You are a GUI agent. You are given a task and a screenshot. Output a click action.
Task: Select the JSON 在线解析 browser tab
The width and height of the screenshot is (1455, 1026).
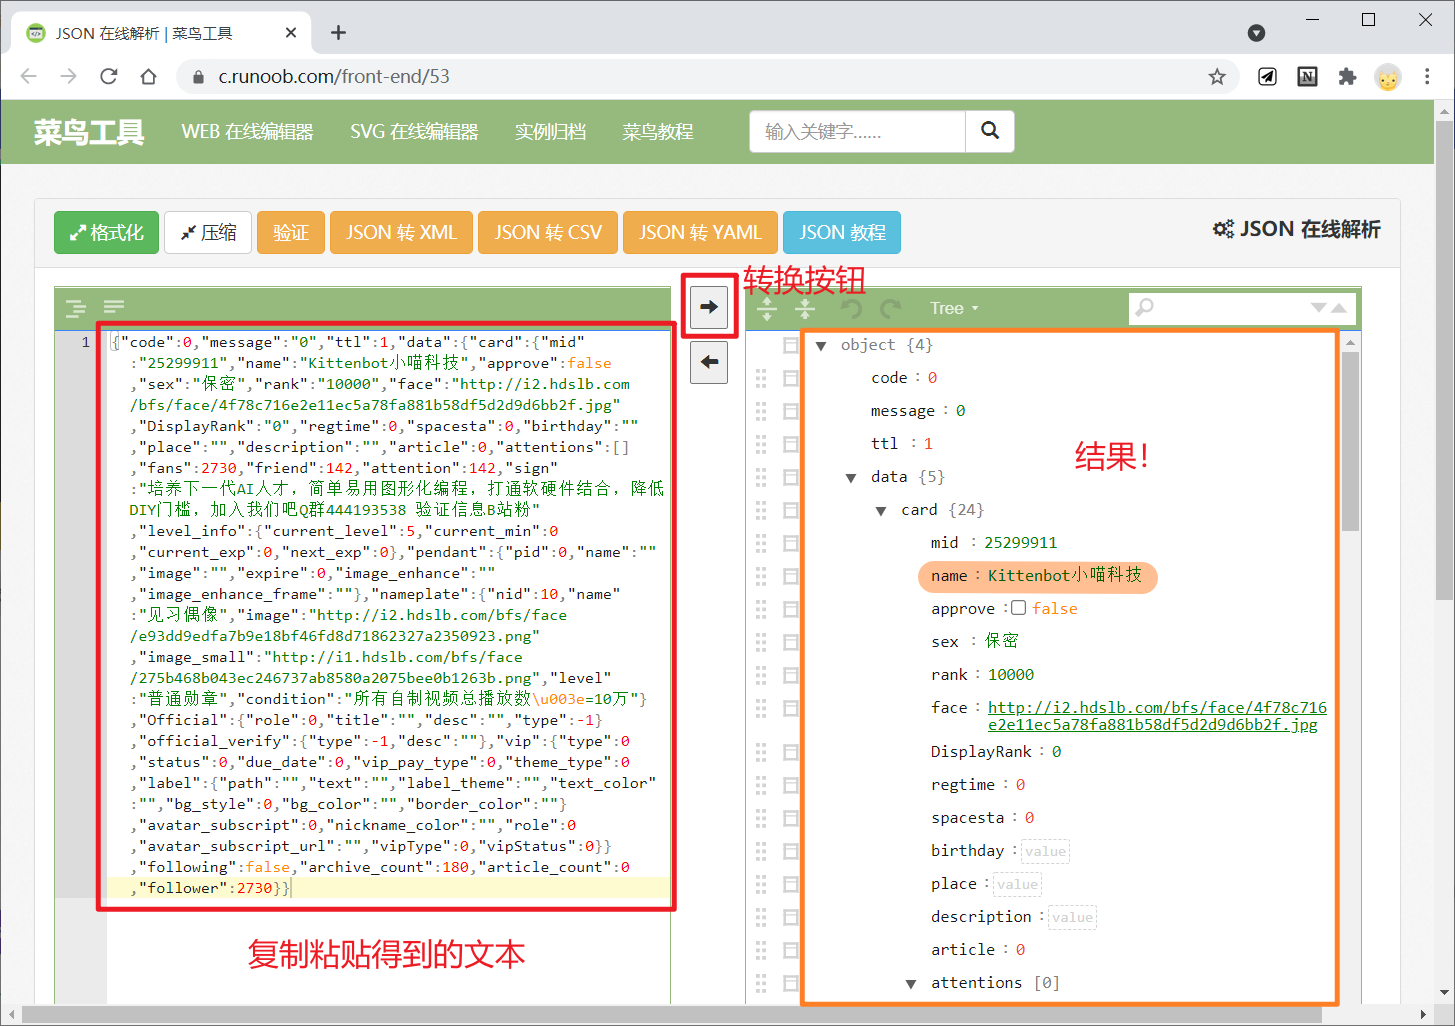click(160, 33)
